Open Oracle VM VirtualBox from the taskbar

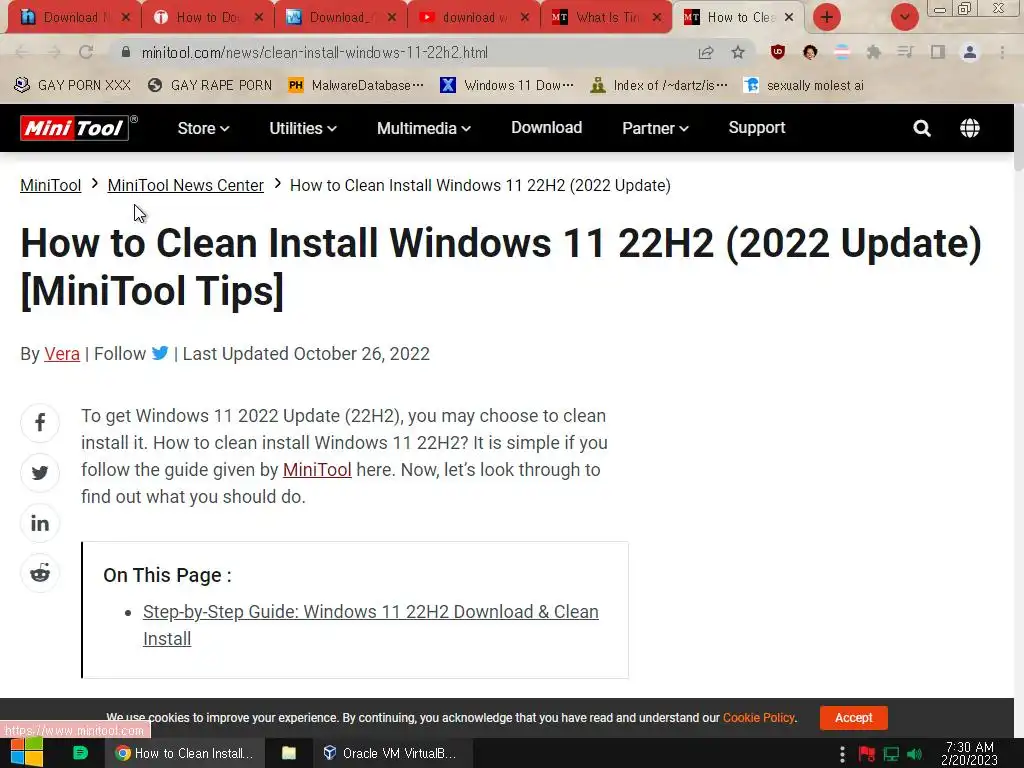(x=391, y=753)
